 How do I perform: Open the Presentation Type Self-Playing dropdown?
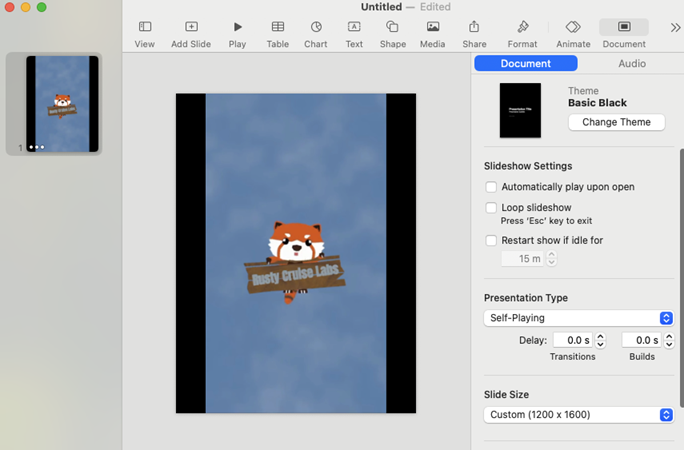(579, 318)
